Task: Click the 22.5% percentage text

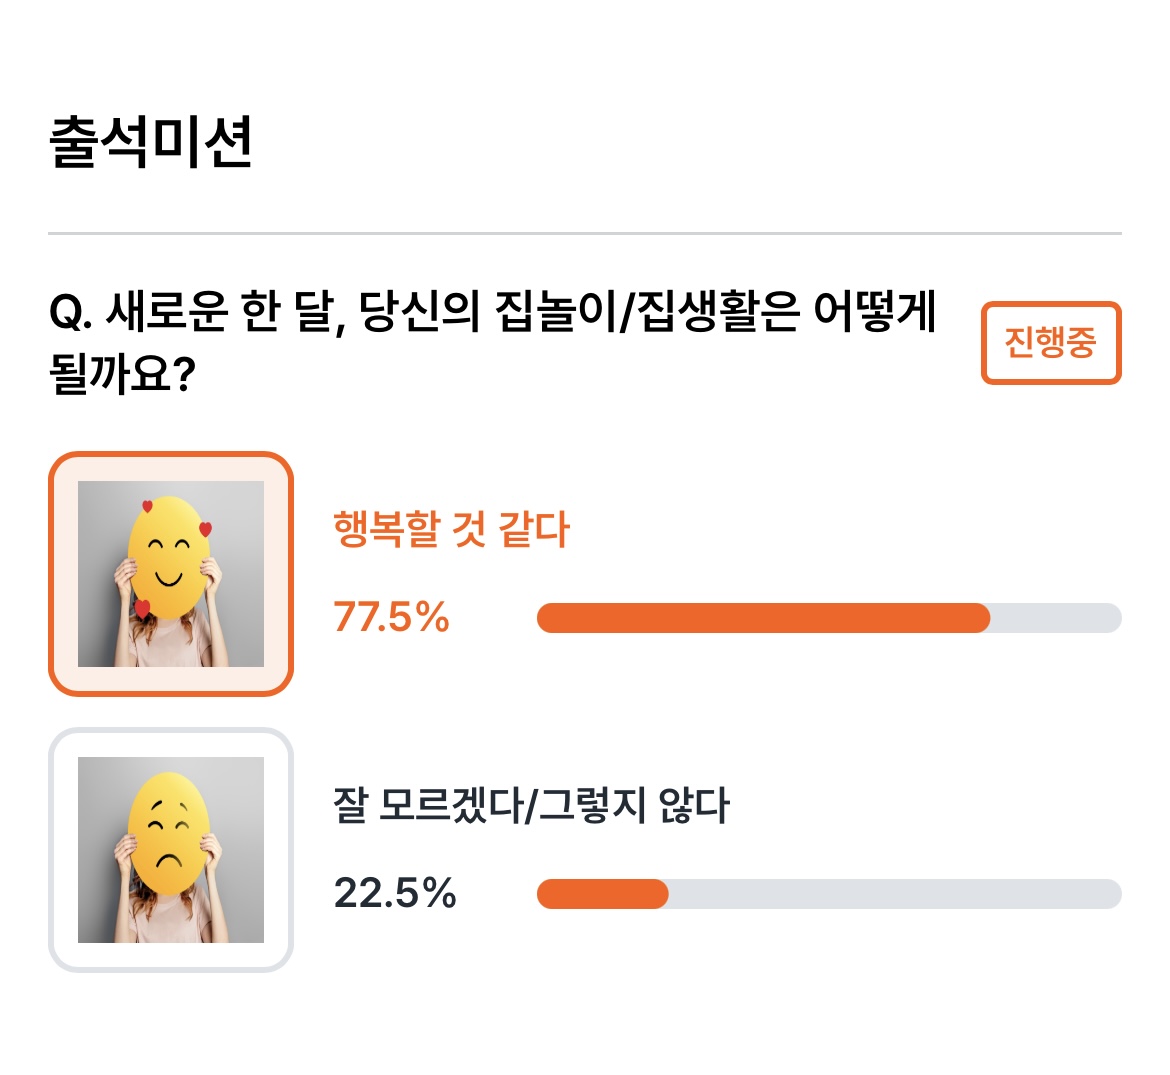Action: tap(395, 893)
